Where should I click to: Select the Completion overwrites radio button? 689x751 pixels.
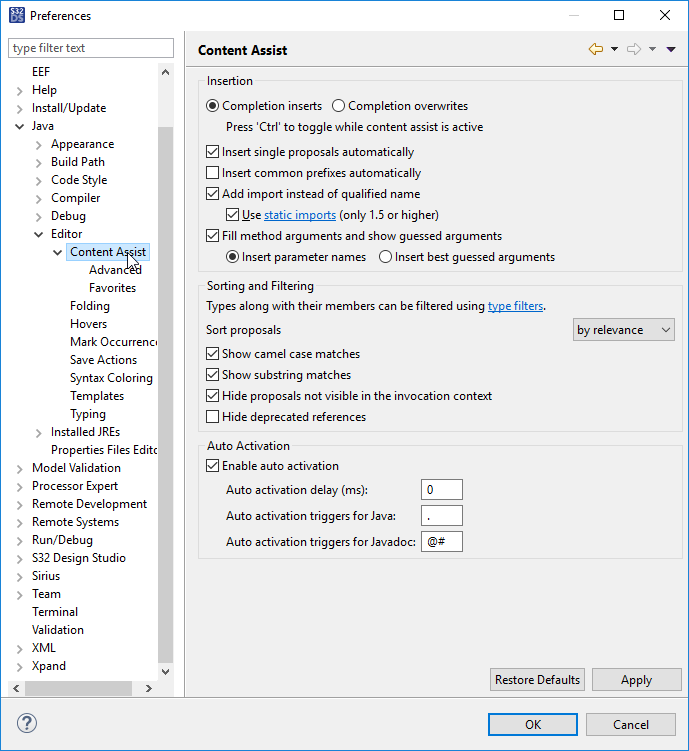click(339, 106)
